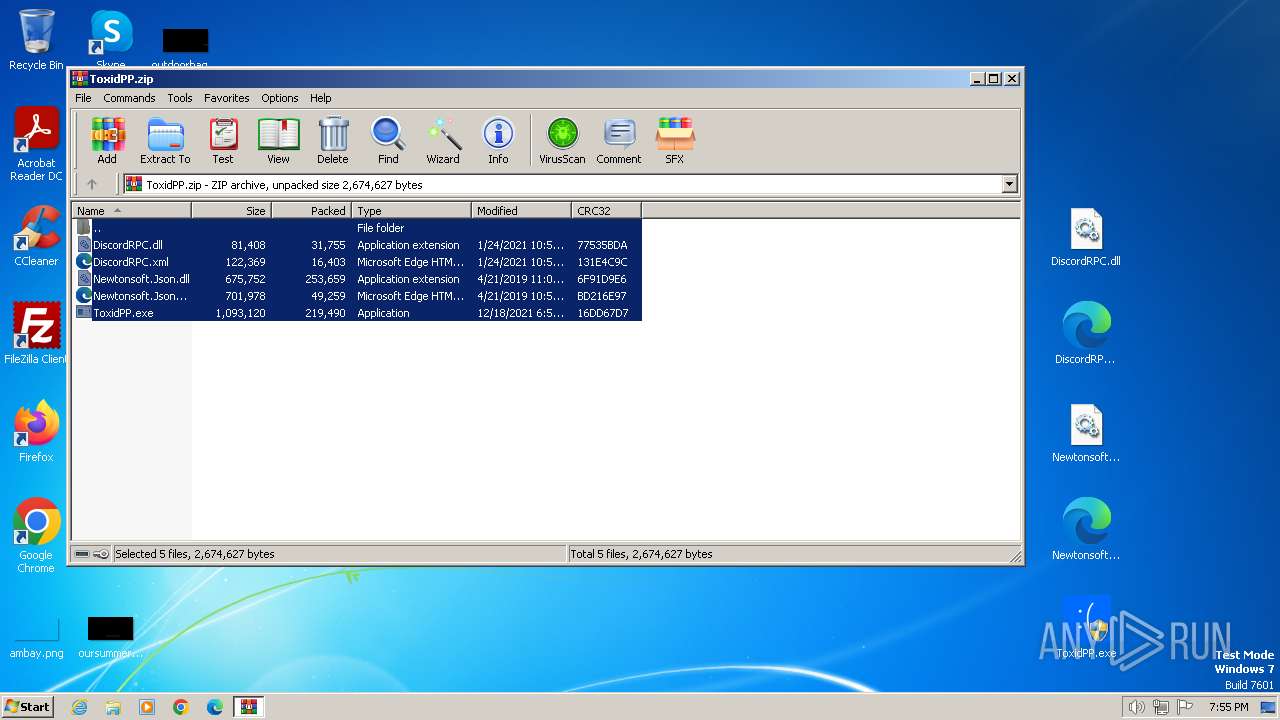Screen dimensions: 1280x720
Task: Select Newtonsoft.Json.dll in the archive list
Action: pos(357,279)
